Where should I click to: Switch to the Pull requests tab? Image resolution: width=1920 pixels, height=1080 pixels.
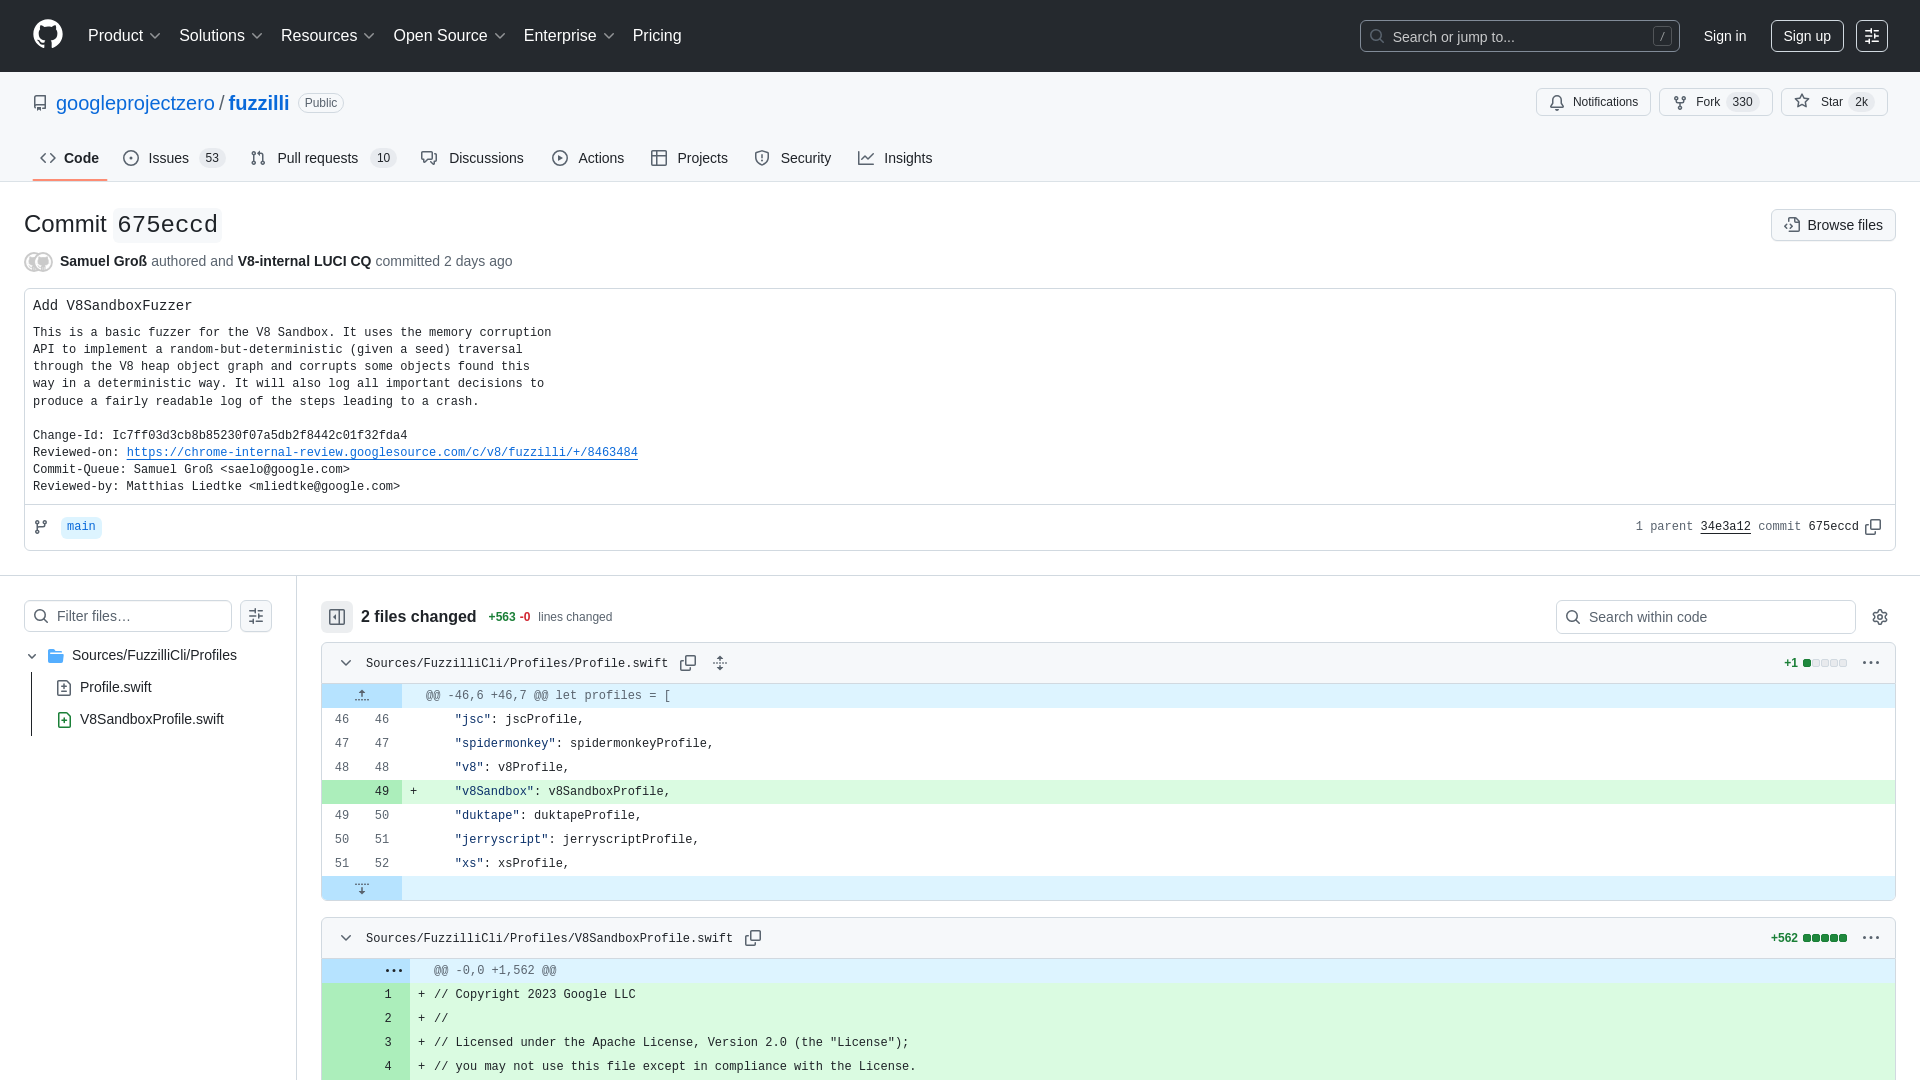(x=323, y=158)
